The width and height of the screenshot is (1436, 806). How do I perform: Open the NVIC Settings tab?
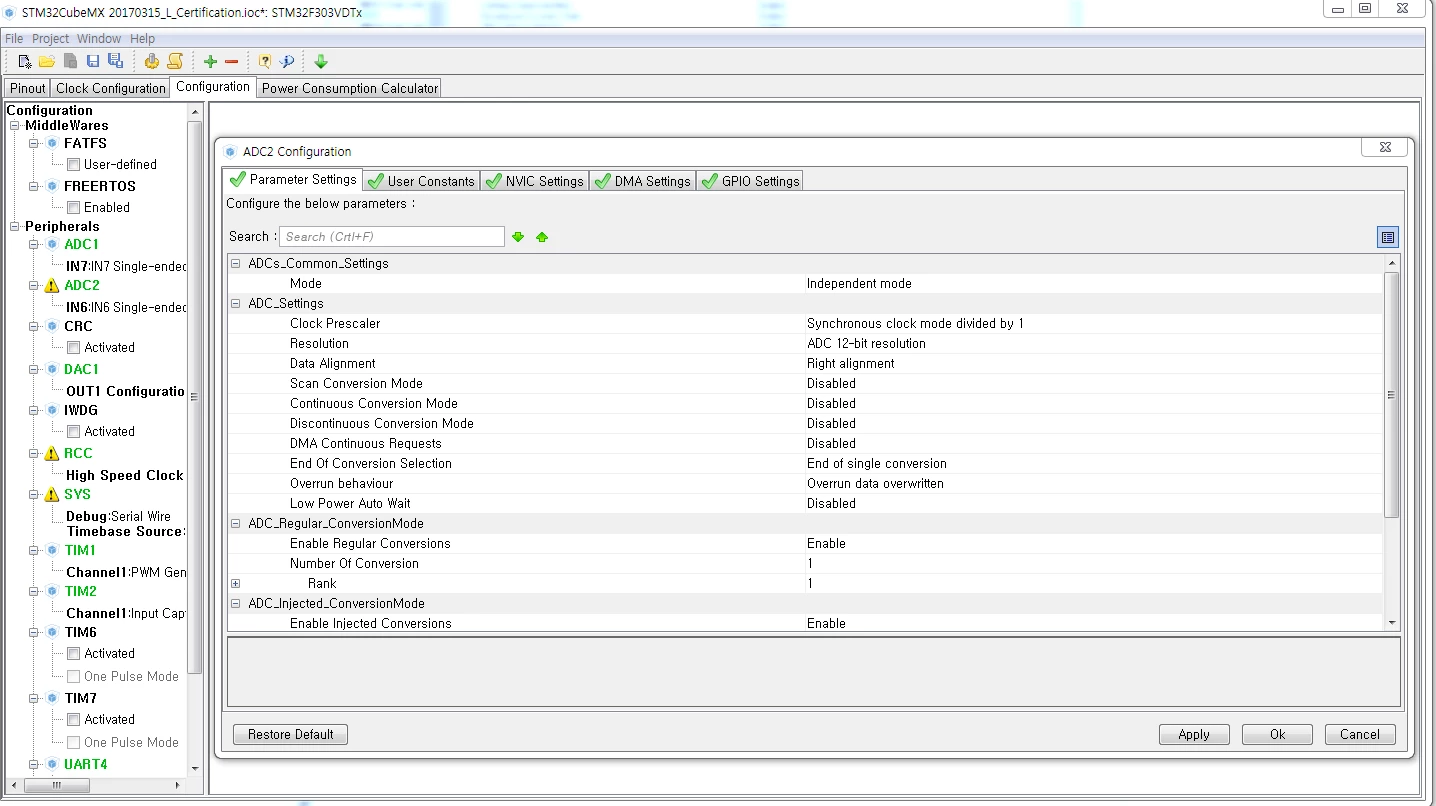(534, 181)
